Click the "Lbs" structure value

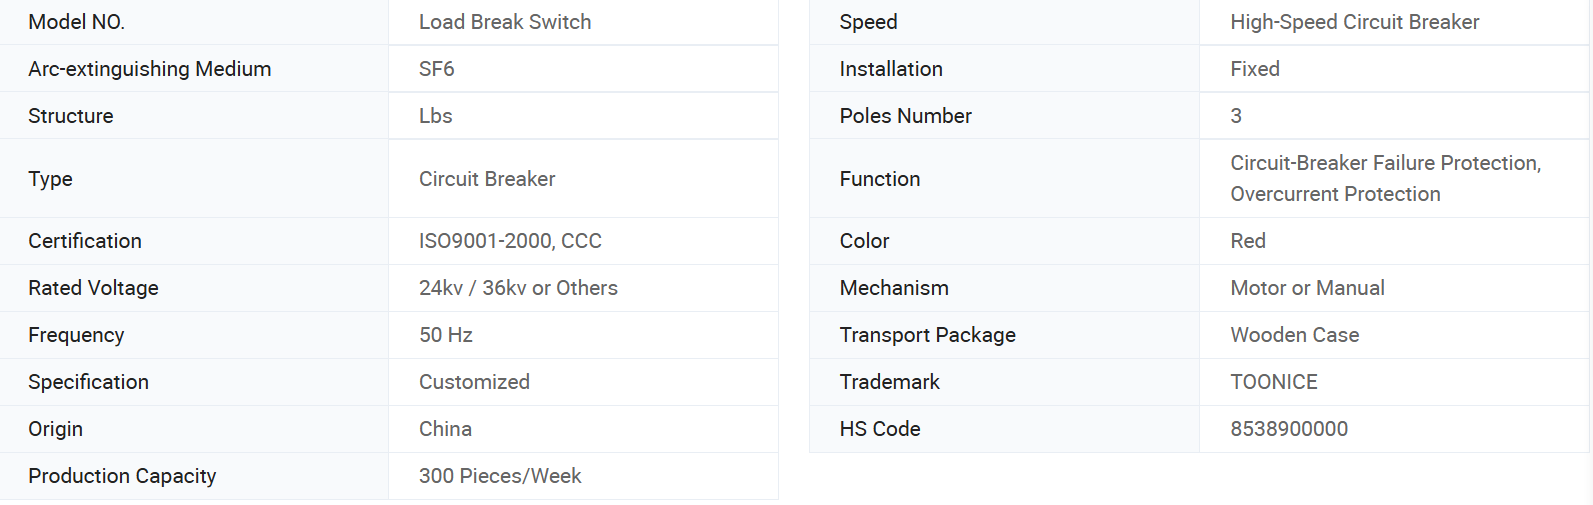436,116
